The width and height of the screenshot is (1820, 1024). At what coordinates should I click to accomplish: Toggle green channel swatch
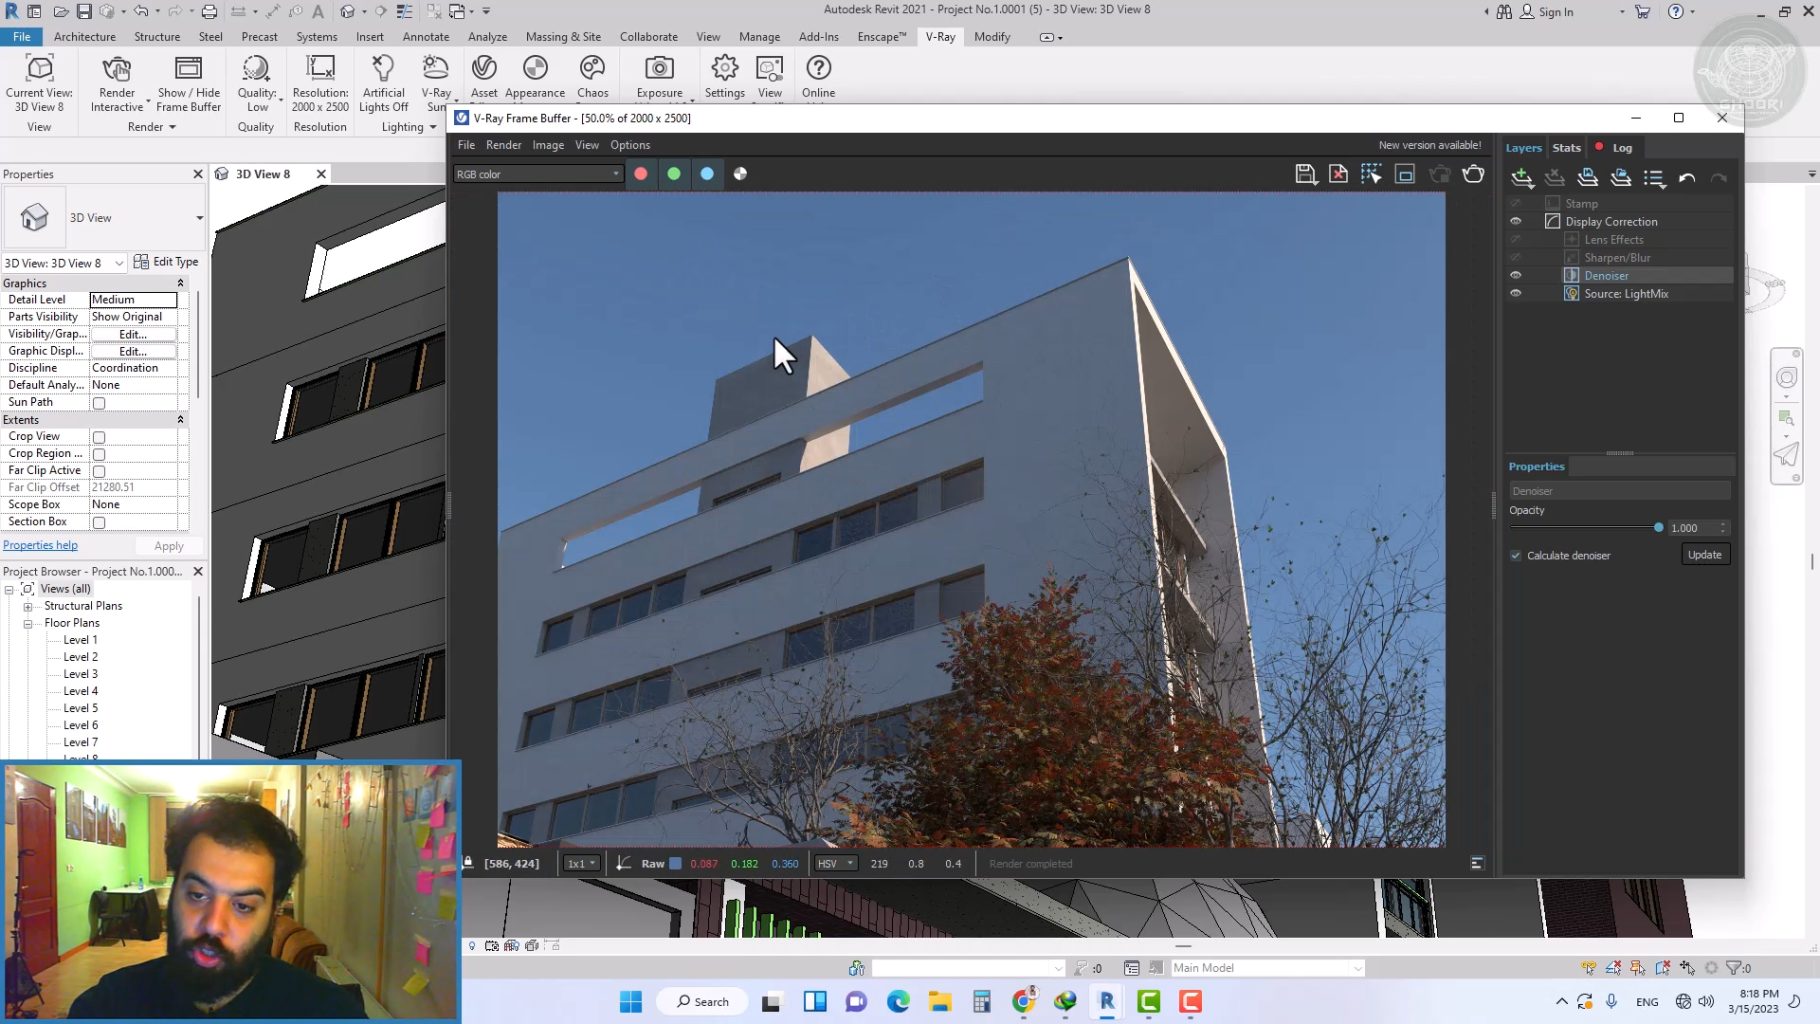[x=674, y=174]
